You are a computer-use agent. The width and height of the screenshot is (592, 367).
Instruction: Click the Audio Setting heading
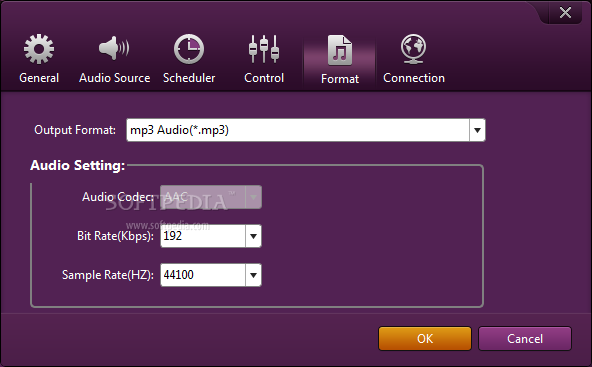click(x=77, y=165)
